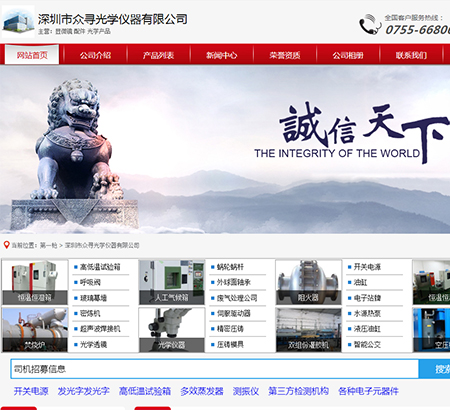
Task: Click the red location pin icon
Action: click(x=6, y=245)
